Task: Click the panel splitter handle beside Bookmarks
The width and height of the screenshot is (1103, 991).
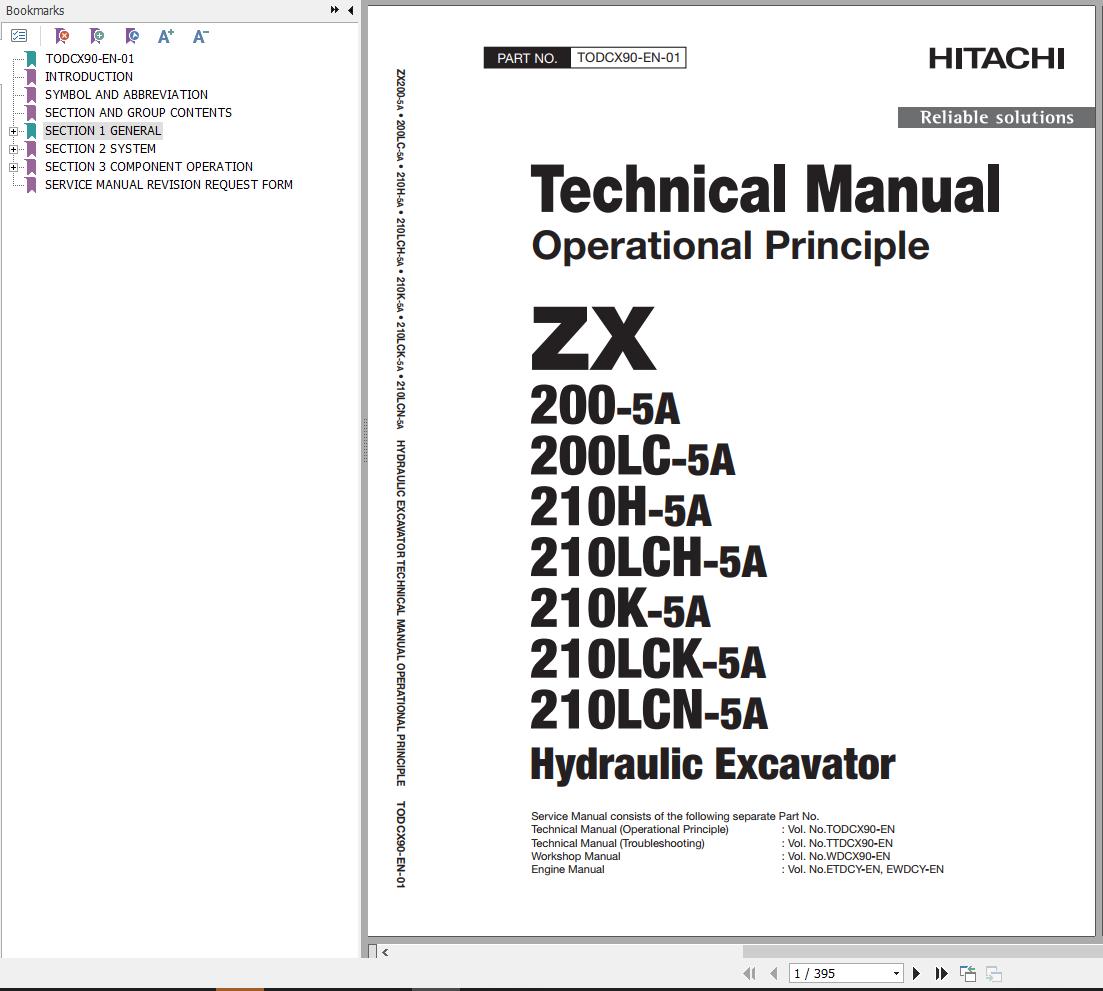Action: [x=364, y=440]
